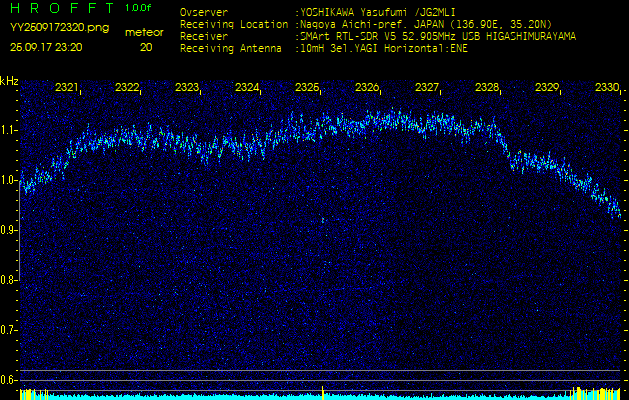Click the YY2609172320.png filename
629x400 pixels.
(59, 30)
